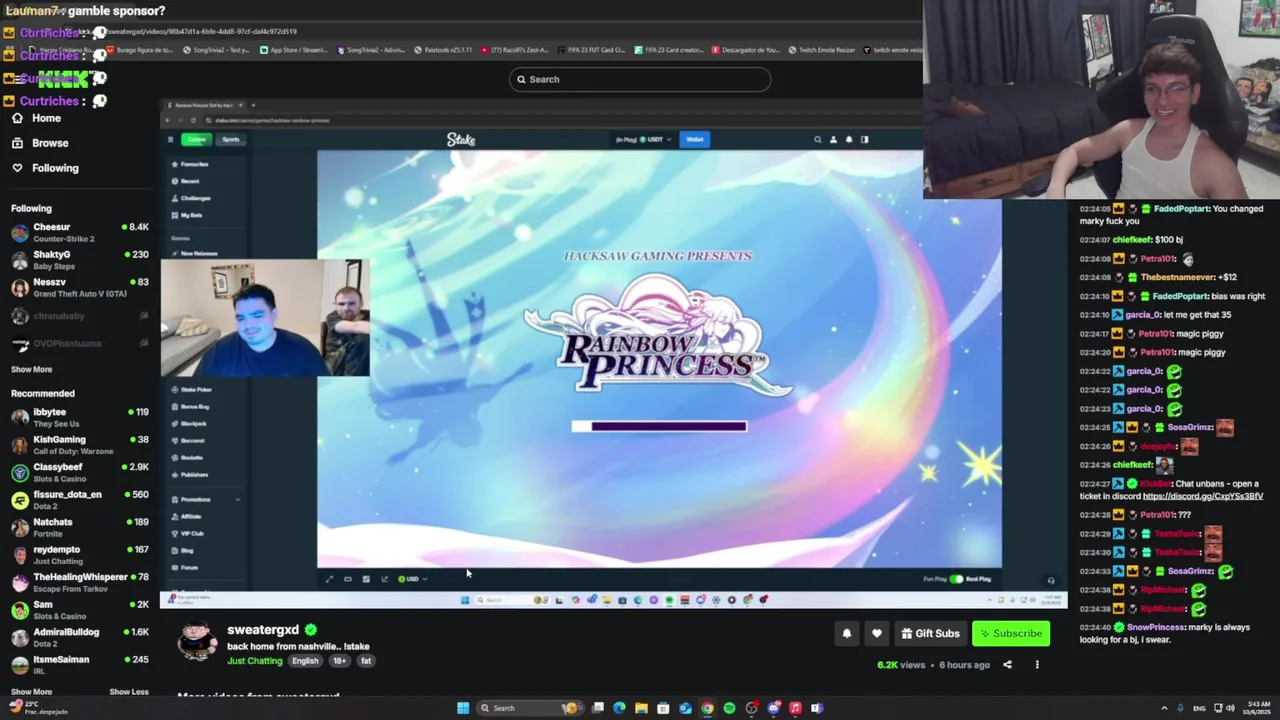Click the 18+ tag
Image resolution: width=1280 pixels, height=720 pixels.
click(340, 661)
